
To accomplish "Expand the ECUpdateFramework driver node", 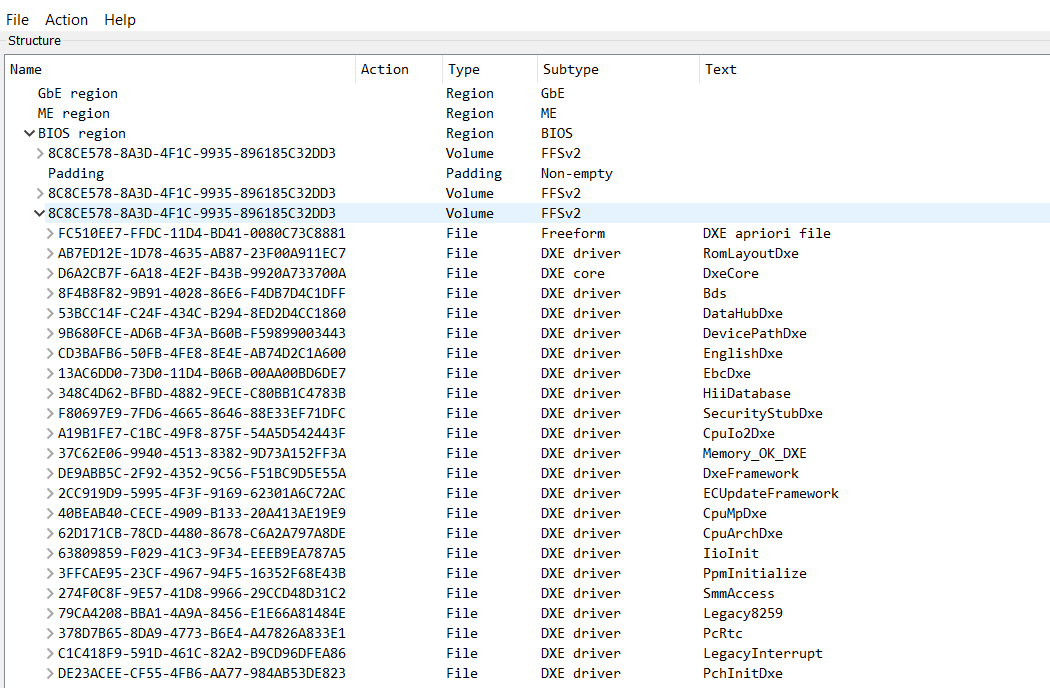I will click(x=50, y=493).
